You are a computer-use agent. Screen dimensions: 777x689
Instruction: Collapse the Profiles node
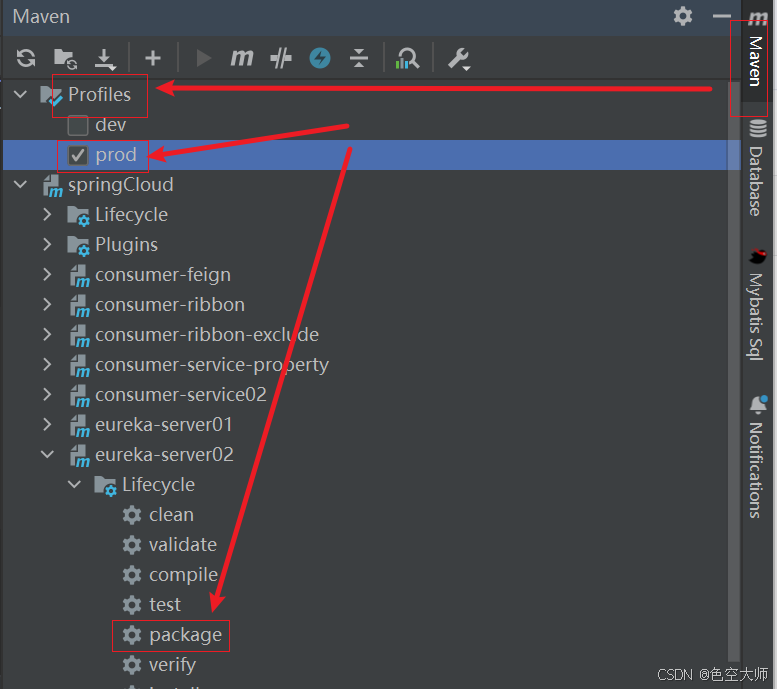20,94
